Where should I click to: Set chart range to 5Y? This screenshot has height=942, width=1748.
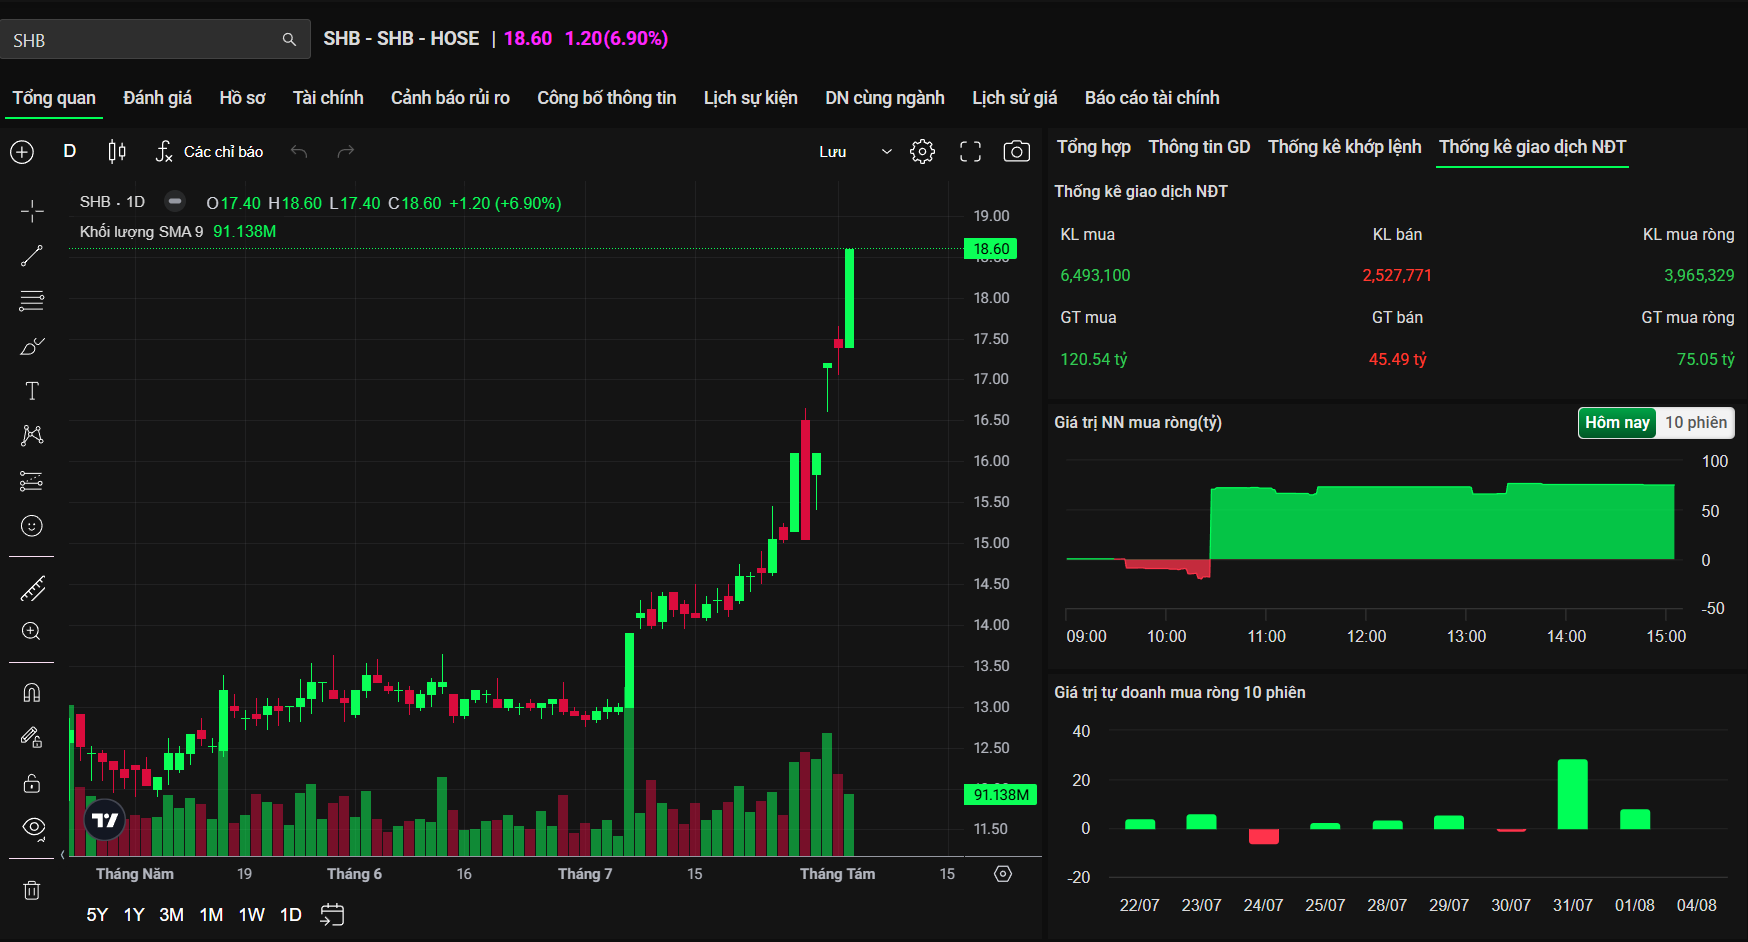(97, 915)
